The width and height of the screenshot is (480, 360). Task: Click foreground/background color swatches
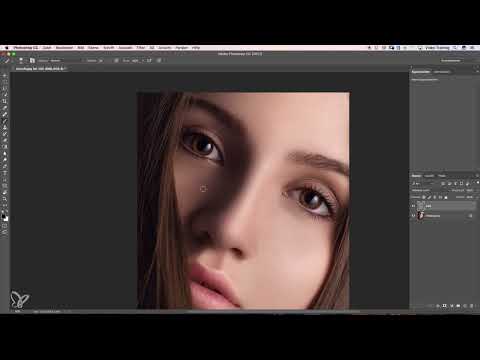click(x=5, y=217)
